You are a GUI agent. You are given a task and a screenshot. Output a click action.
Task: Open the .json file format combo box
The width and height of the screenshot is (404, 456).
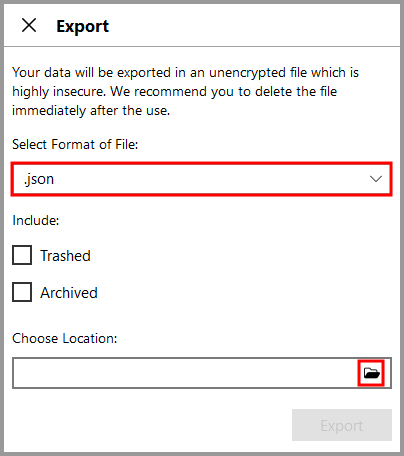[x=202, y=179]
